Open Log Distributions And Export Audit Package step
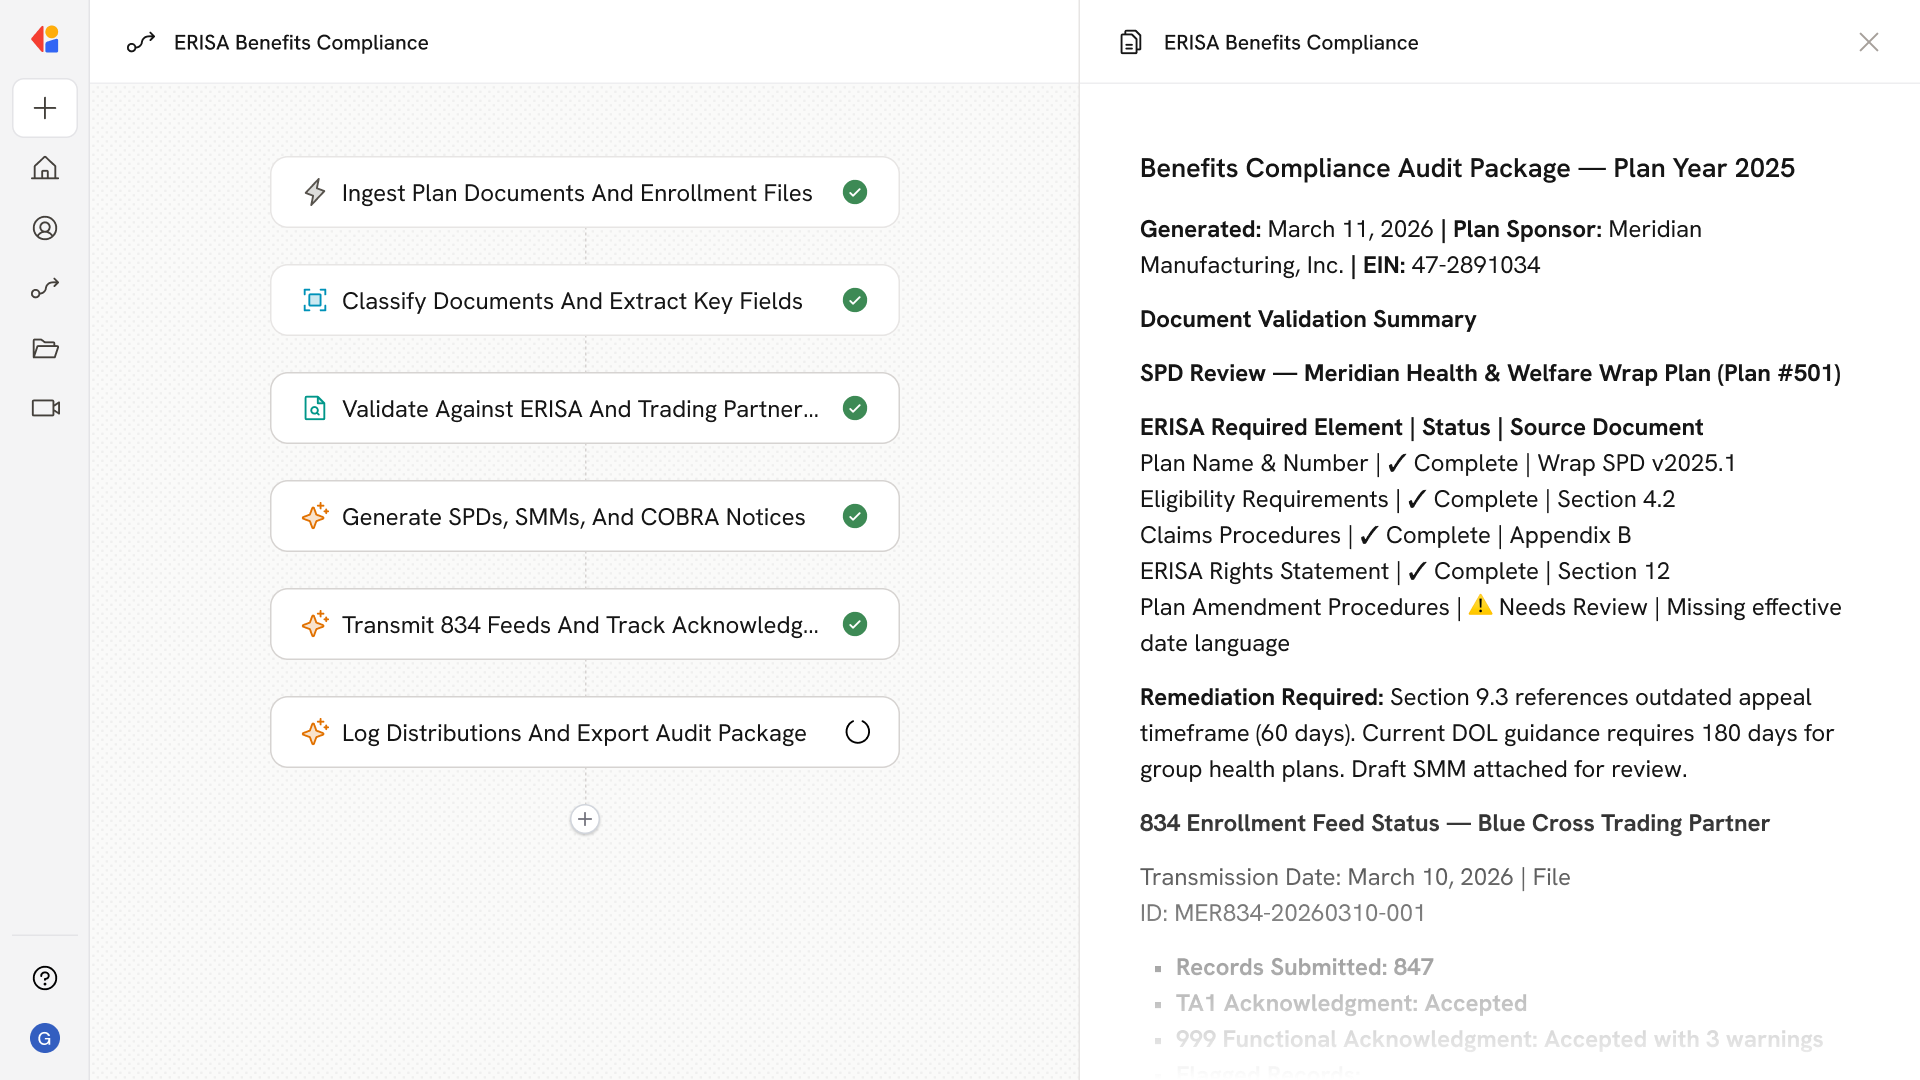Image resolution: width=1920 pixels, height=1080 pixels. pos(573,732)
